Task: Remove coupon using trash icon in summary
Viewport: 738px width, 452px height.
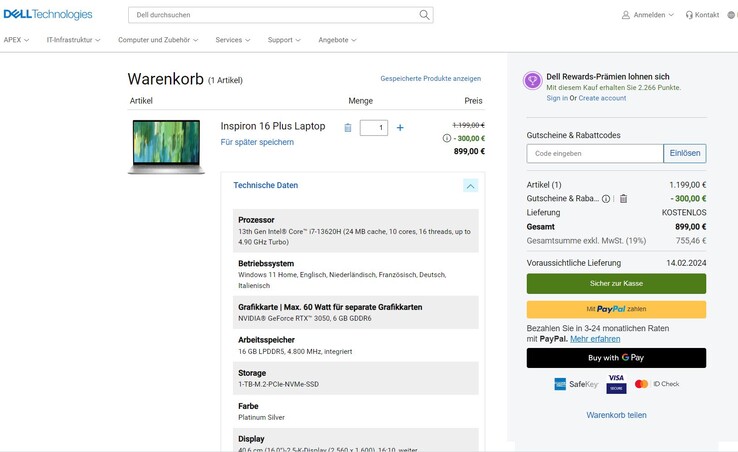Action: [623, 199]
